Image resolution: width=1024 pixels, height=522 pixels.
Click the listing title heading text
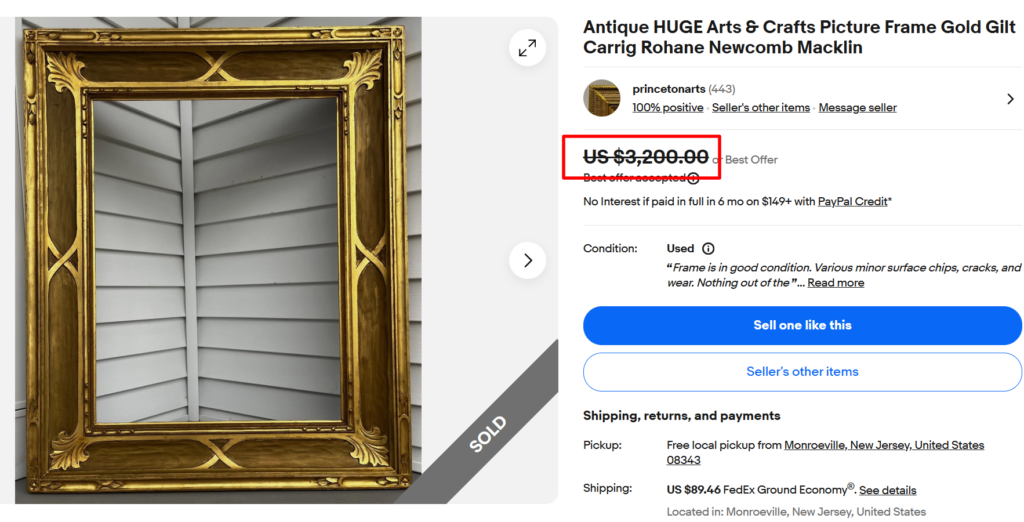coord(799,37)
